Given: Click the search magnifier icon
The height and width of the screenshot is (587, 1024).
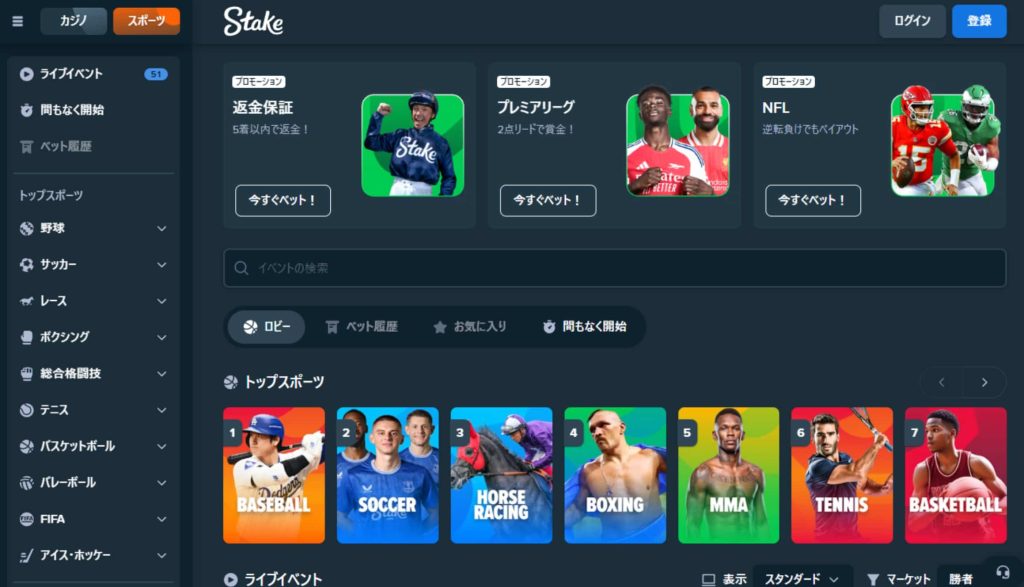Looking at the screenshot, I should coord(241,268).
